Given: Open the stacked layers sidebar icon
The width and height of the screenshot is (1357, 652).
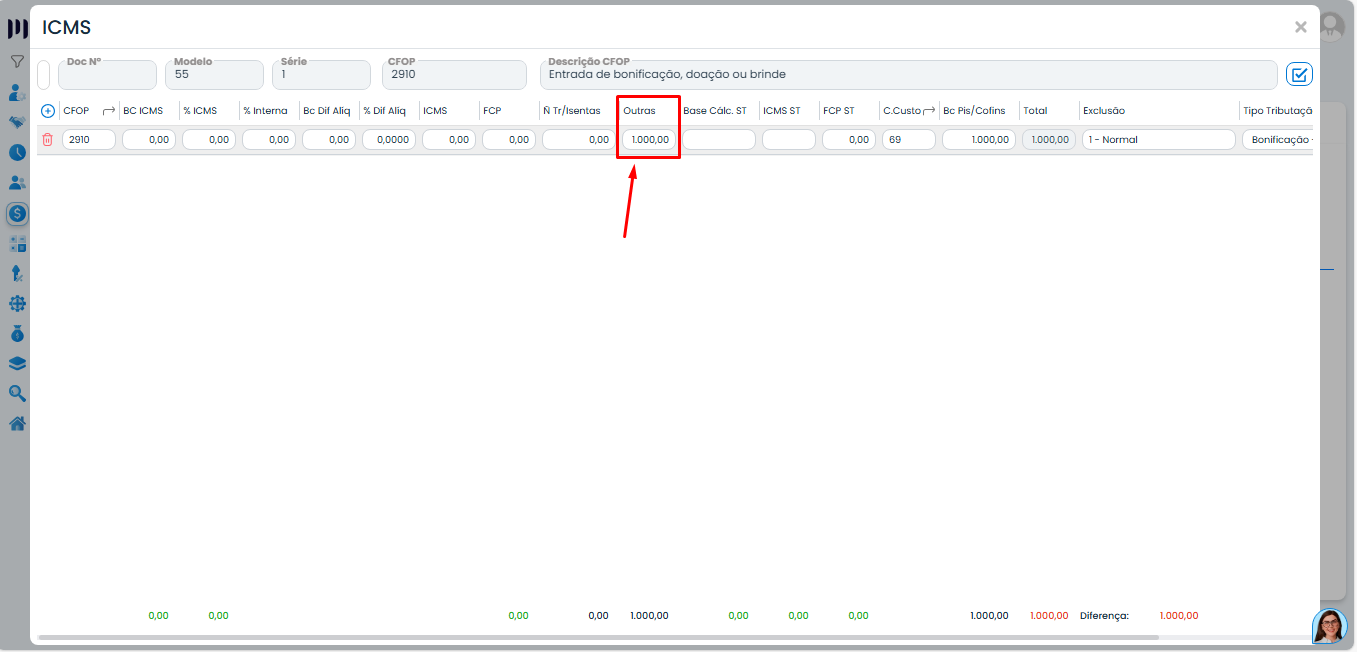Looking at the screenshot, I should coord(17,363).
